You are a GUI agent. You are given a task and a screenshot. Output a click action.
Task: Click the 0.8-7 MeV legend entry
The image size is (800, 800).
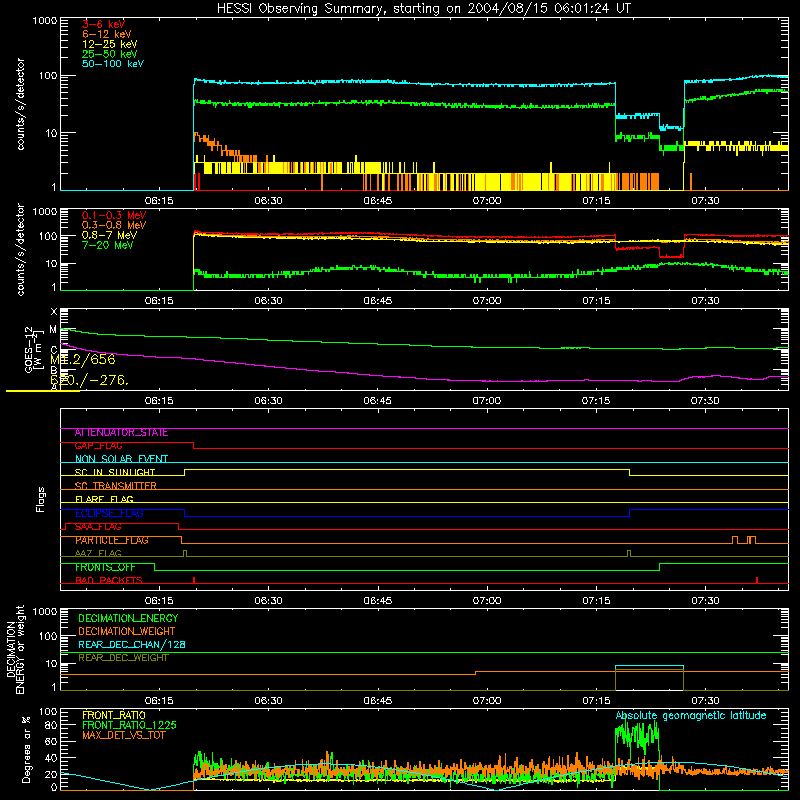(109, 235)
